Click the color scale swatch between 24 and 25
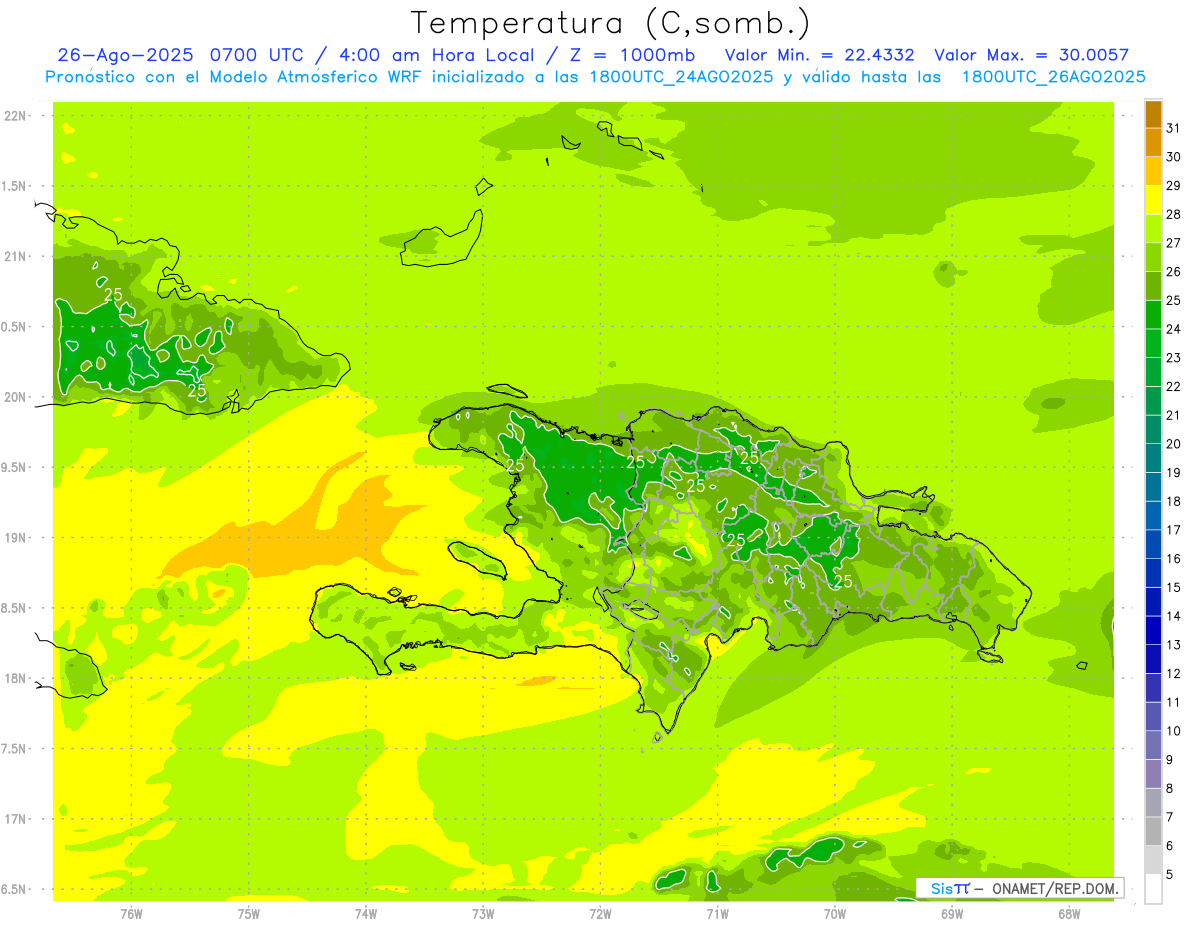Viewport: 1200px width, 927px height. tap(1153, 315)
